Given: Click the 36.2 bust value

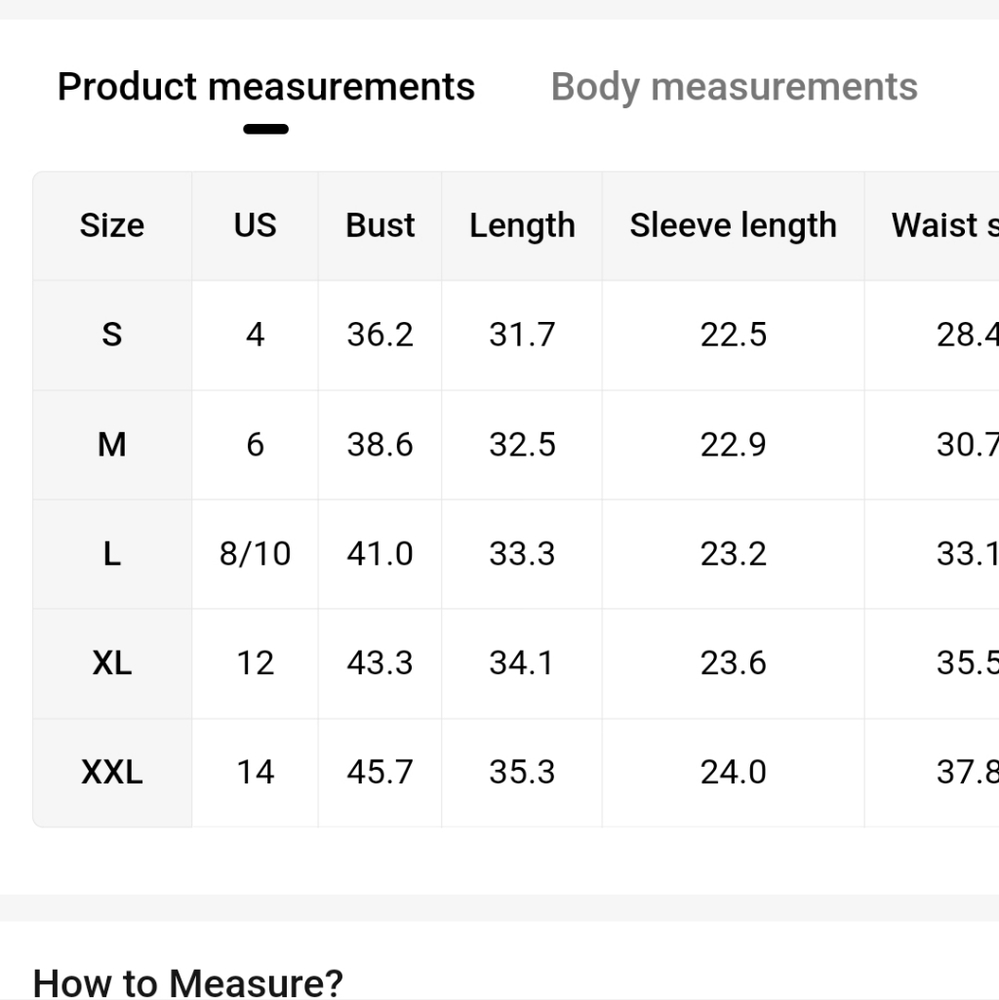Looking at the screenshot, I should [x=380, y=335].
